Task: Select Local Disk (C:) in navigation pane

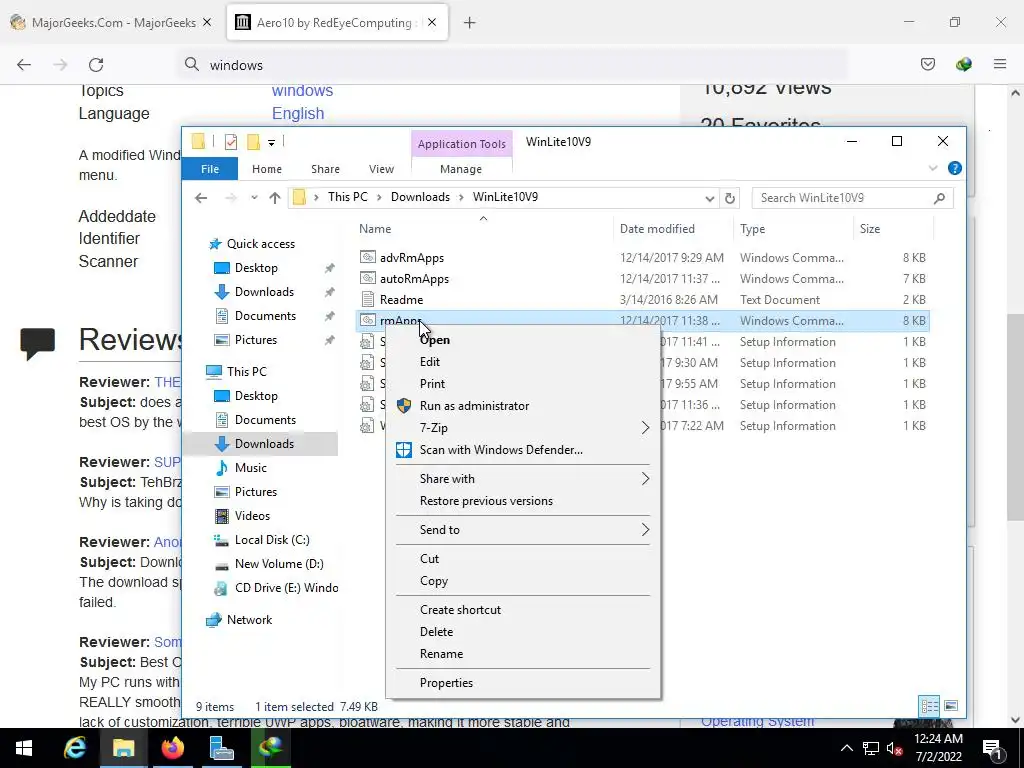Action: pos(272,540)
